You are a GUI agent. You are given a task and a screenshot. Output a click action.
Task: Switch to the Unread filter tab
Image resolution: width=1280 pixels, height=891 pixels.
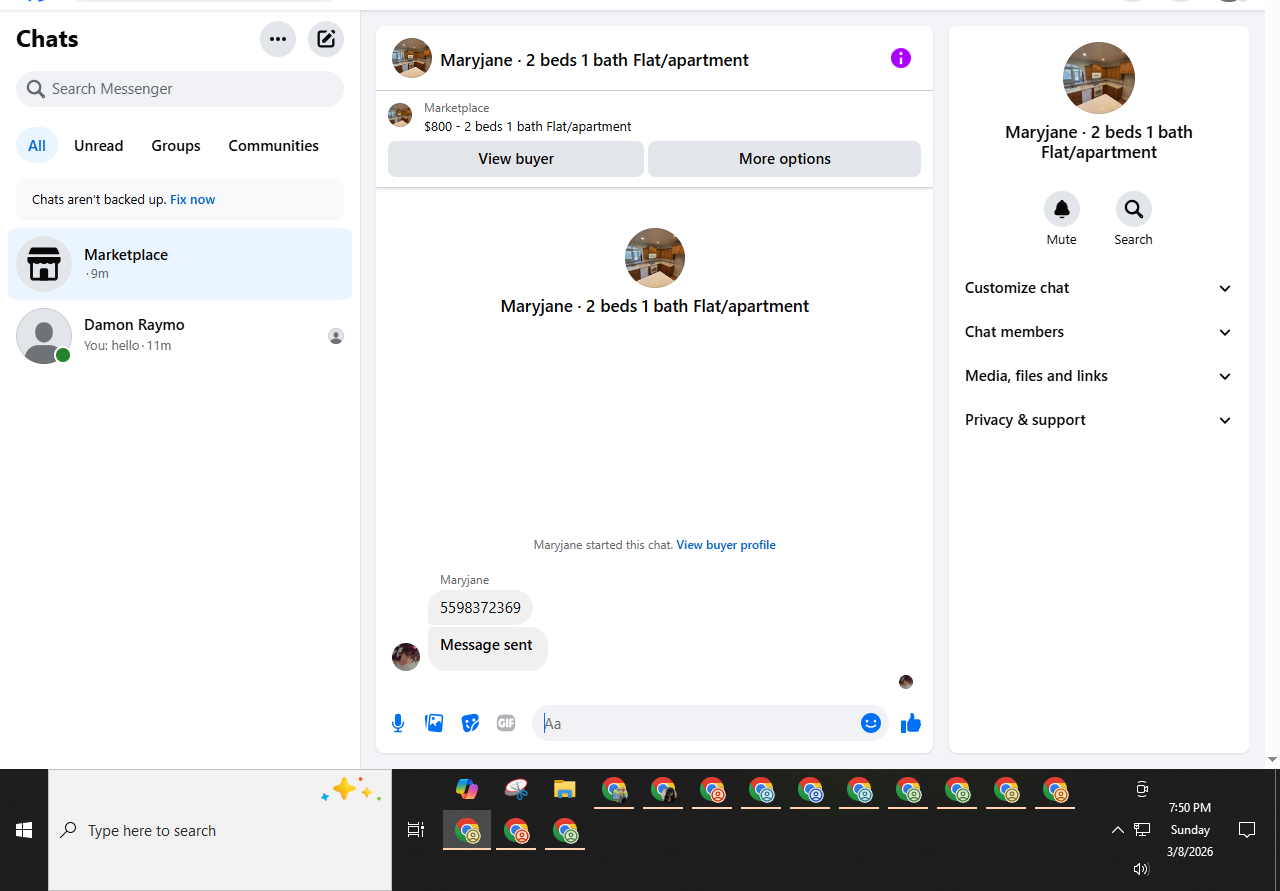click(x=99, y=146)
